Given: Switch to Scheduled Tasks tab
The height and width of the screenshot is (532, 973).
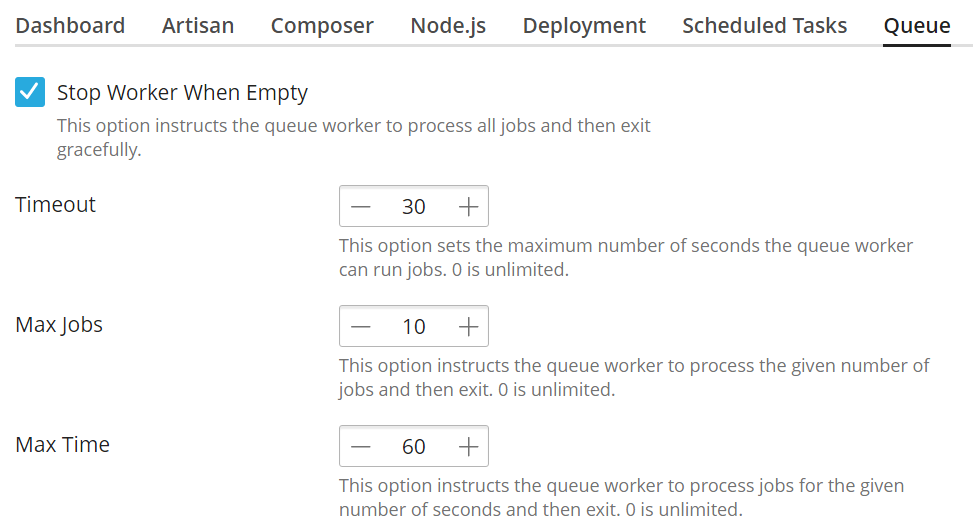Looking at the screenshot, I should pyautogui.click(x=764, y=26).
